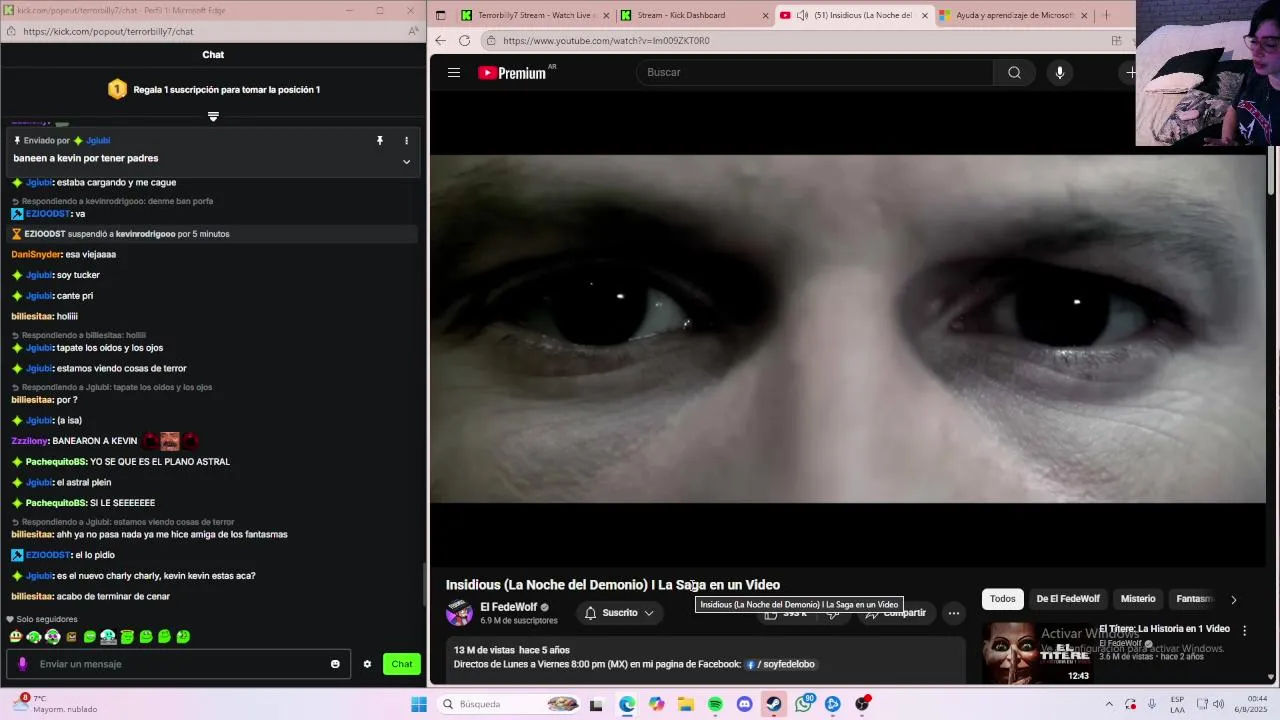Open DaniSnyder username in chat
This screenshot has width=1280, height=720.
(x=36, y=254)
